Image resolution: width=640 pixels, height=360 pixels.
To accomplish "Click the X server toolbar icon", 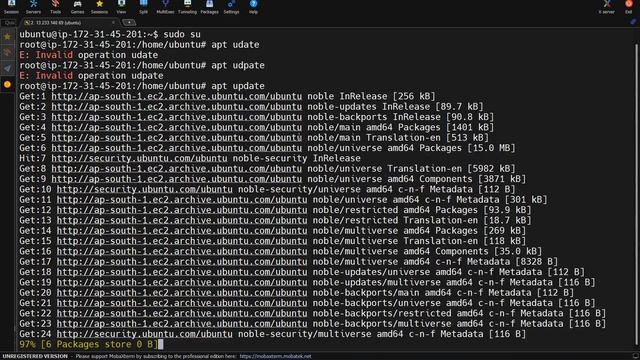I will [607, 7].
